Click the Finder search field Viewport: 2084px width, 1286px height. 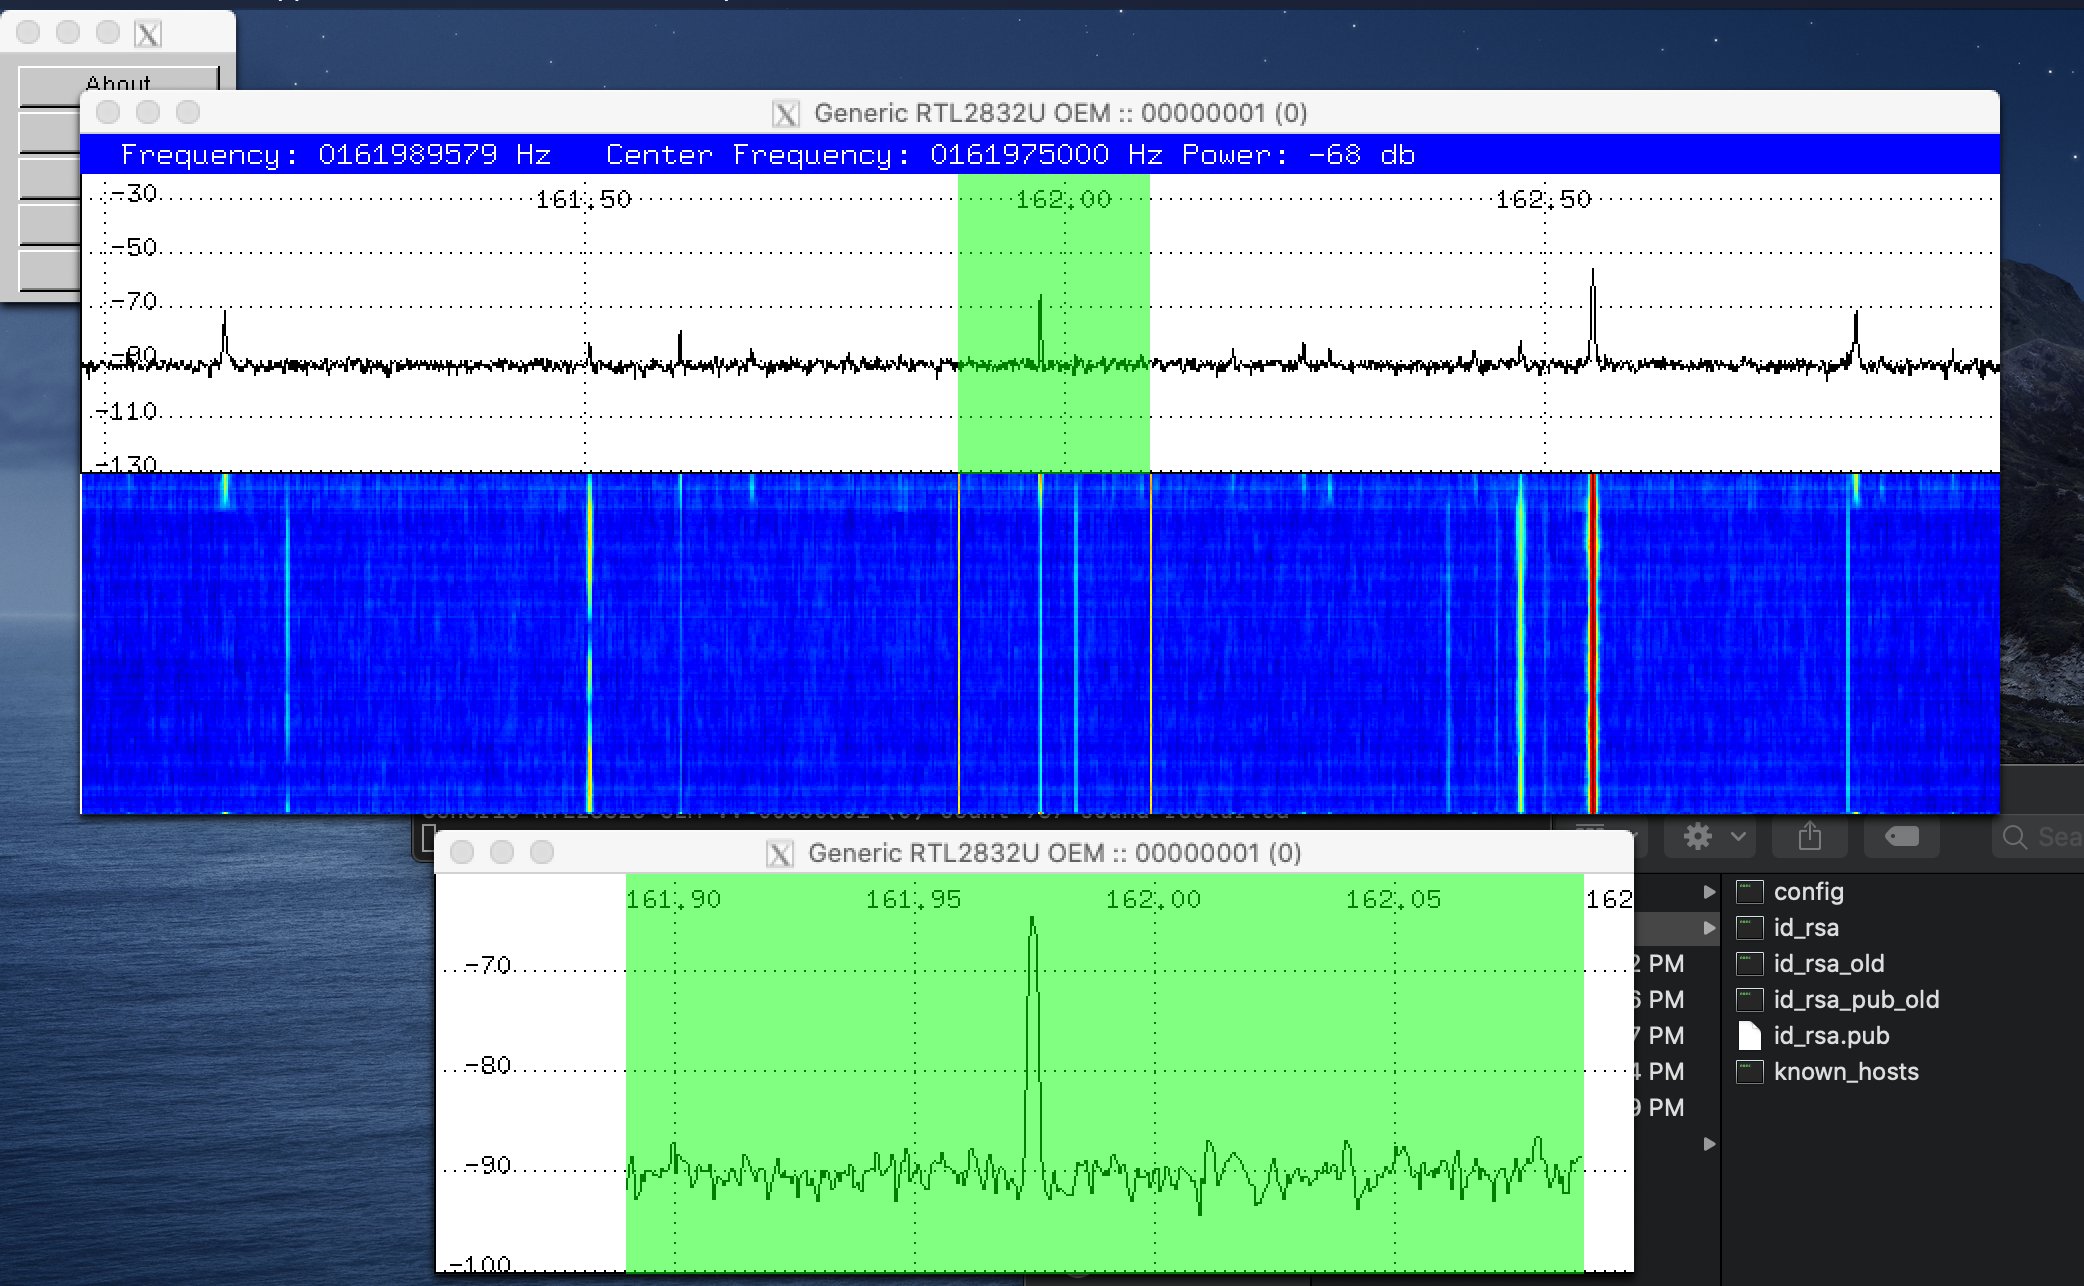pos(2040,837)
